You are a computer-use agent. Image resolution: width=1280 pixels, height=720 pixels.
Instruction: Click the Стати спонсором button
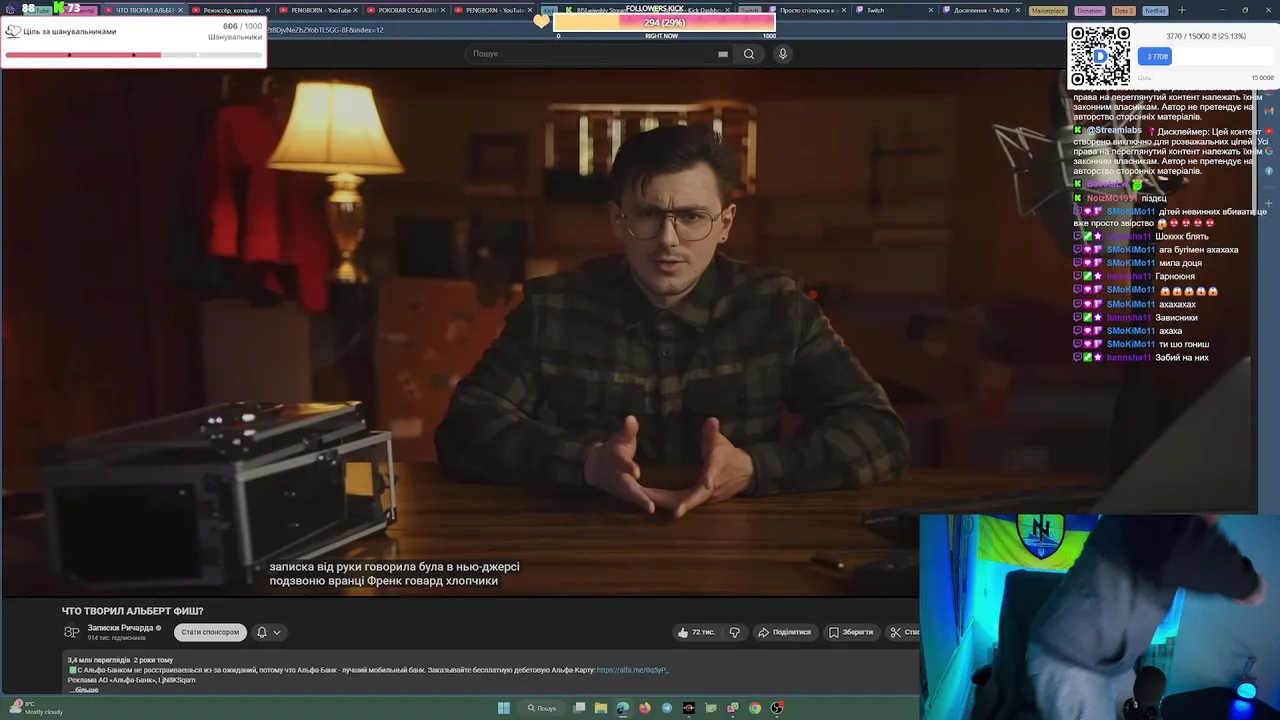210,632
